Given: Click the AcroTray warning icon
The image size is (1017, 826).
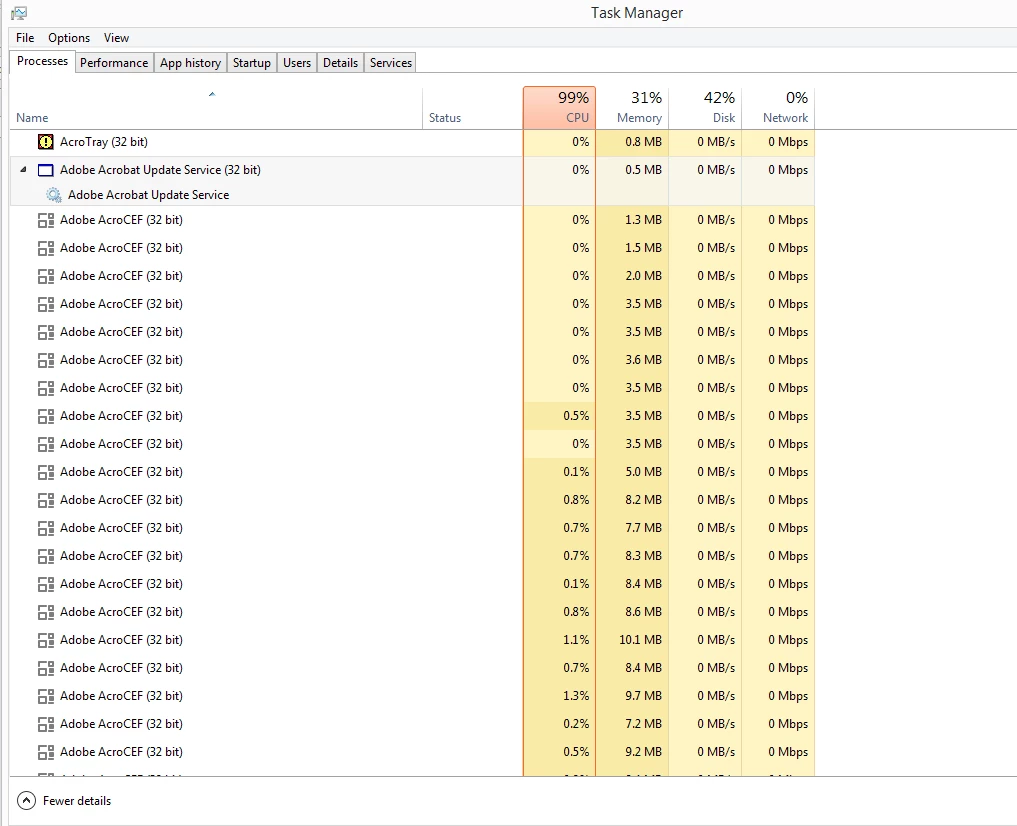Looking at the screenshot, I should click(x=45, y=141).
